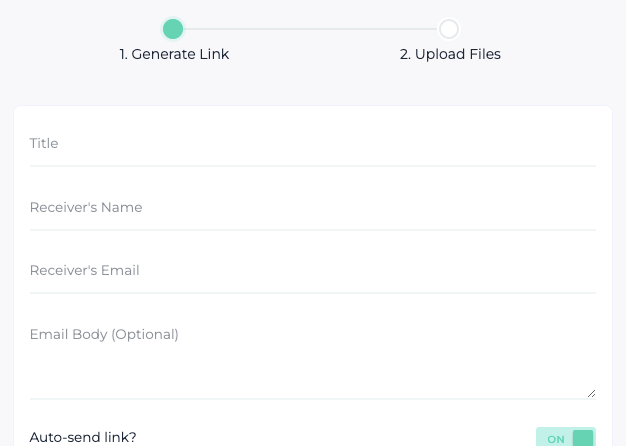626x446 pixels.
Task: Click the green step 1 circle indicator
Action: 173,29
